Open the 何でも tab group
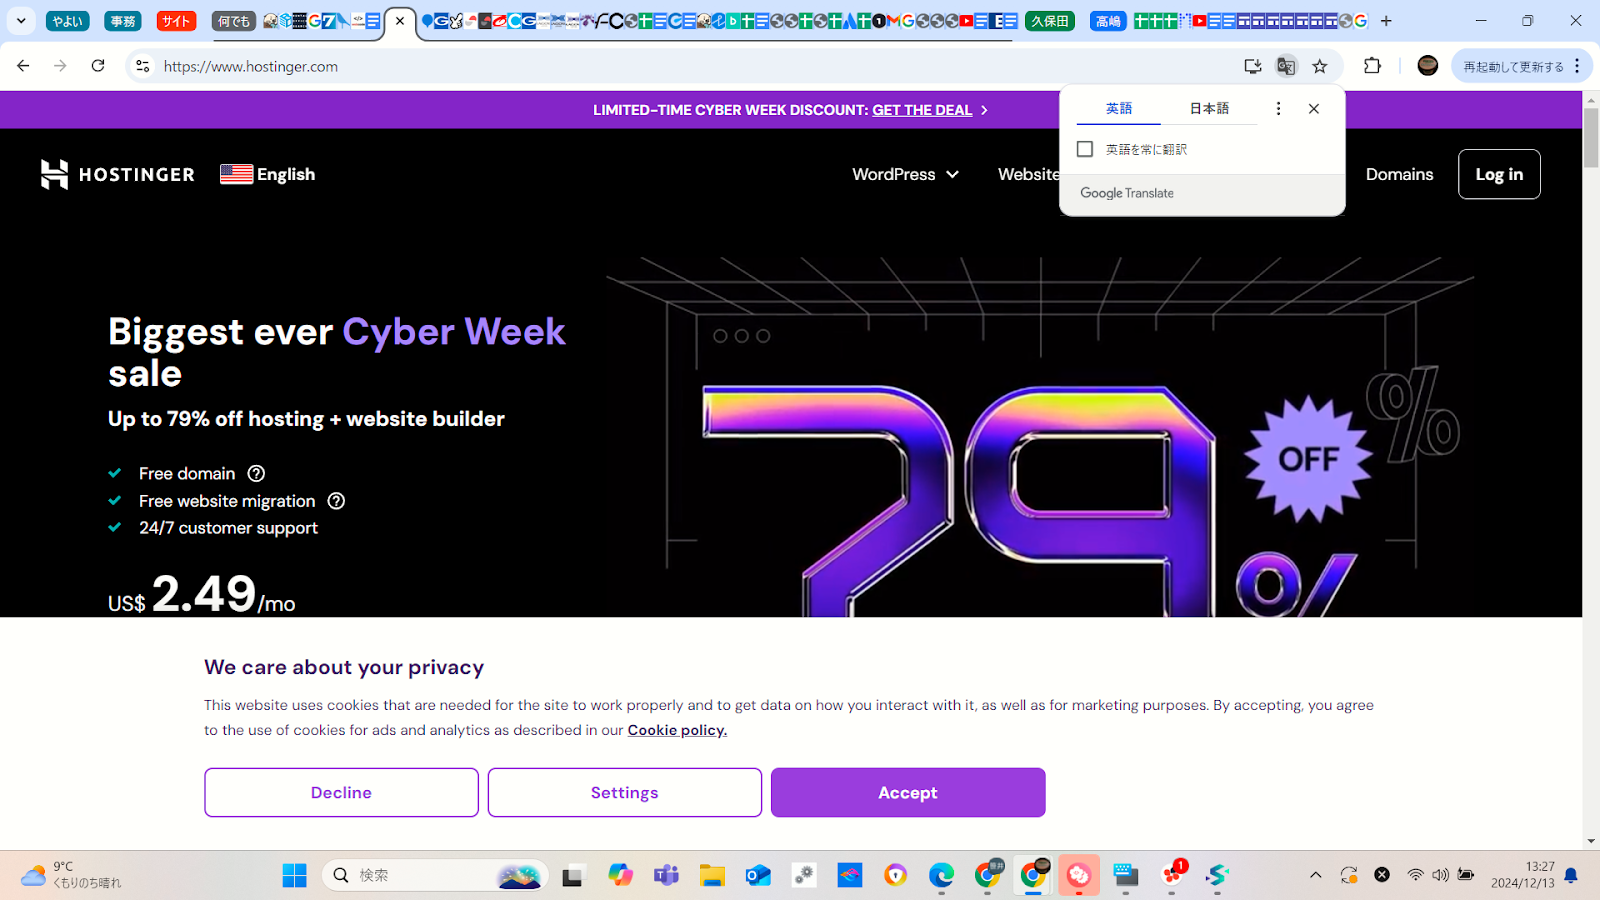The image size is (1600, 900). pos(234,21)
